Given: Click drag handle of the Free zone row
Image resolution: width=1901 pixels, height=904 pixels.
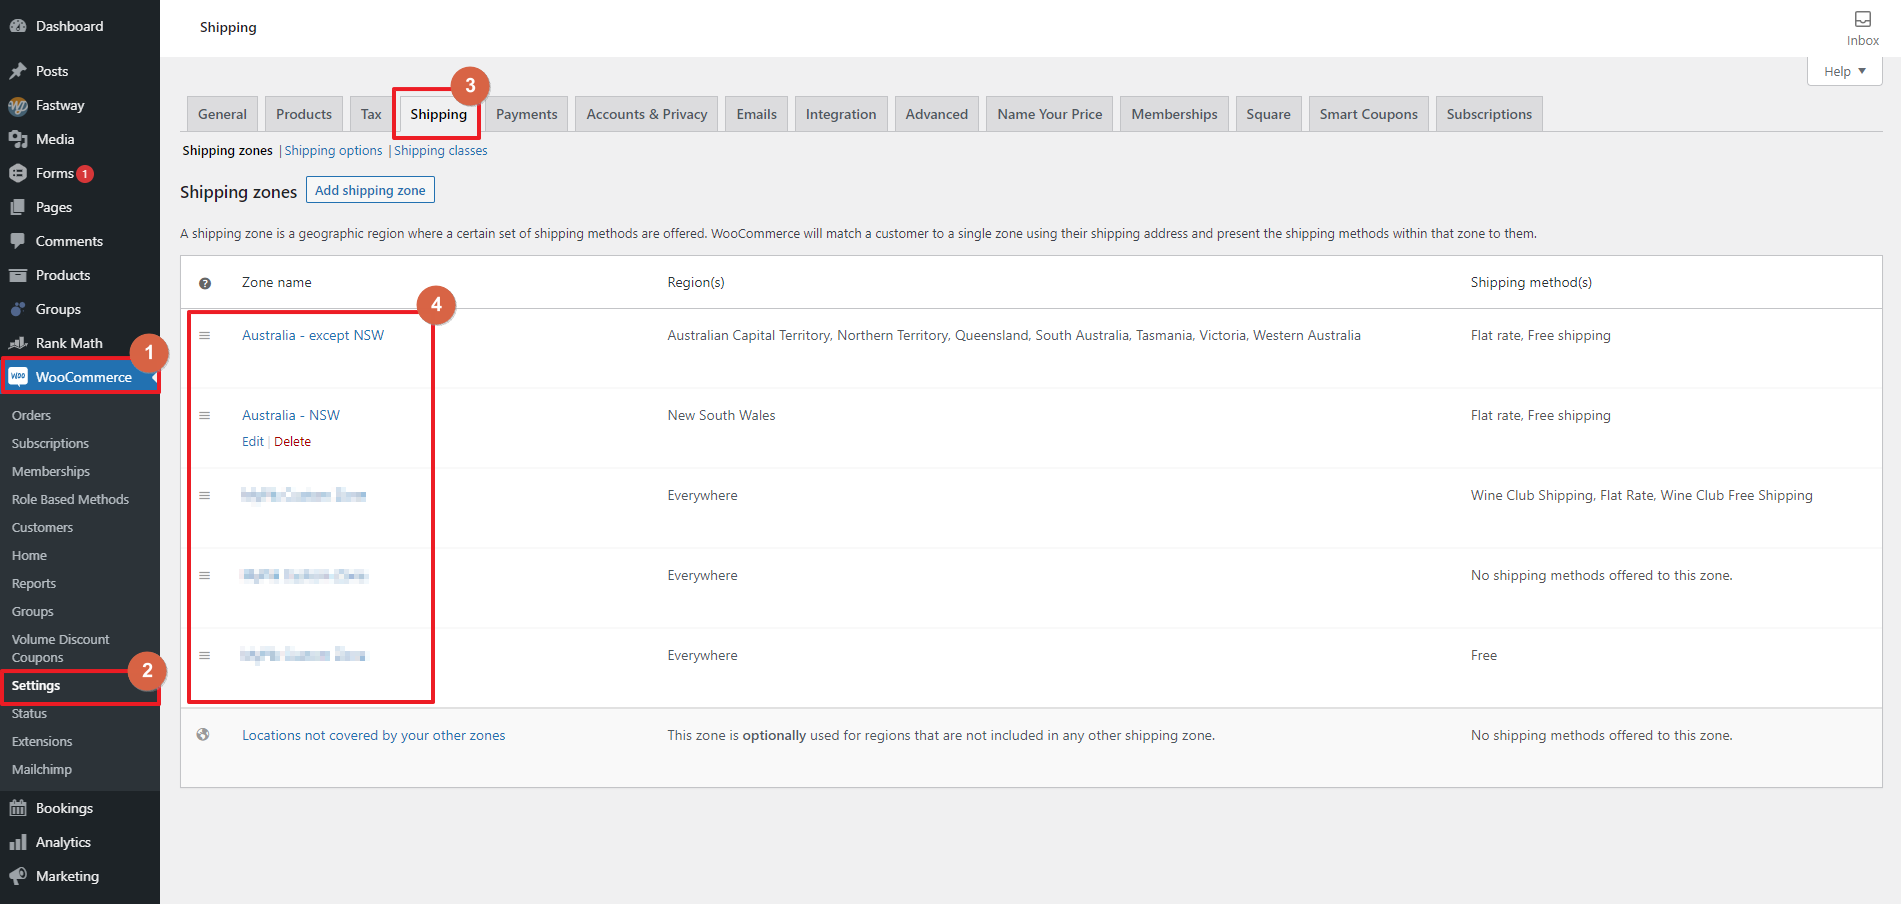Looking at the screenshot, I should point(205,656).
